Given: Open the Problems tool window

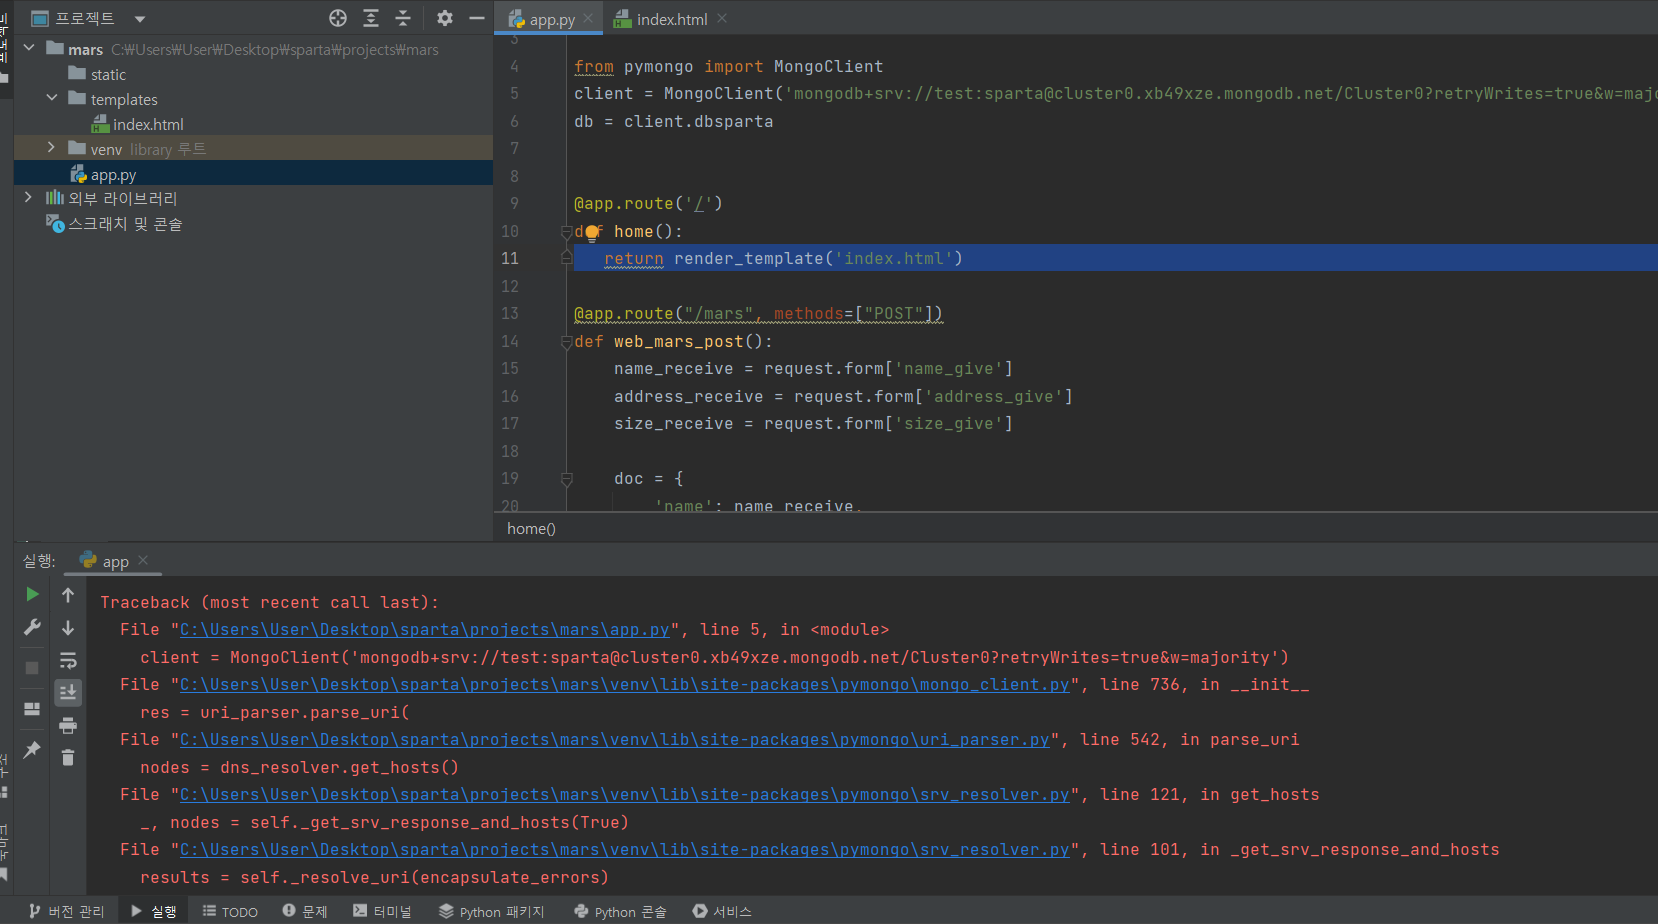Looking at the screenshot, I should (x=305, y=911).
